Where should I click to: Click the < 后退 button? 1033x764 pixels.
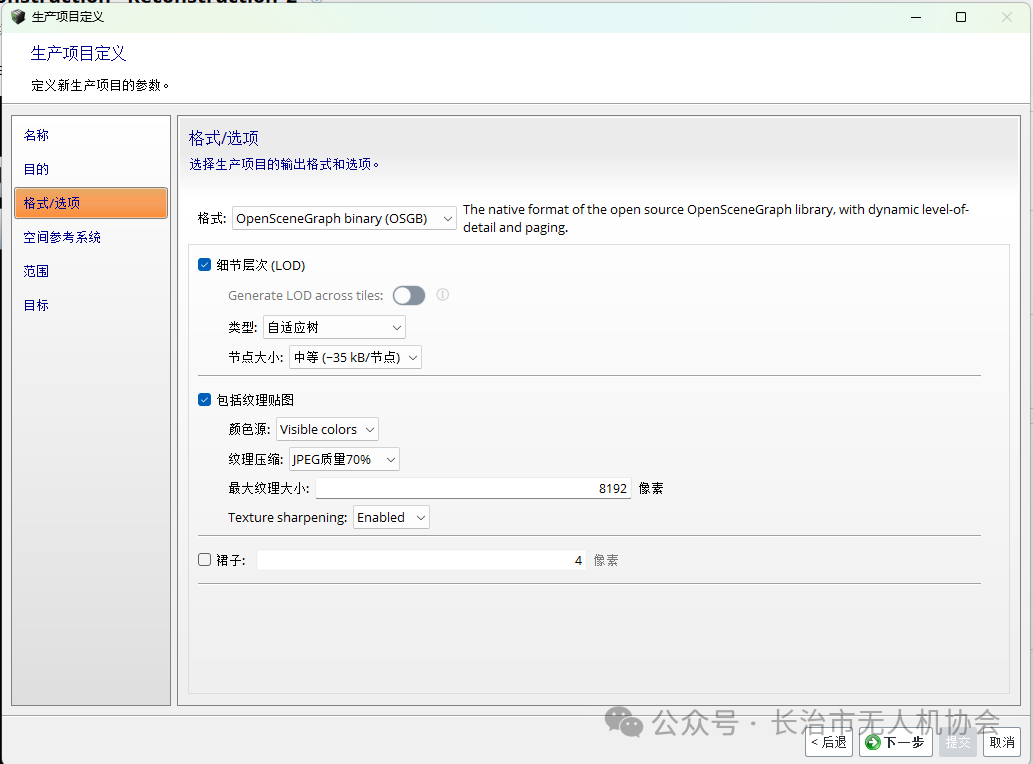(829, 742)
